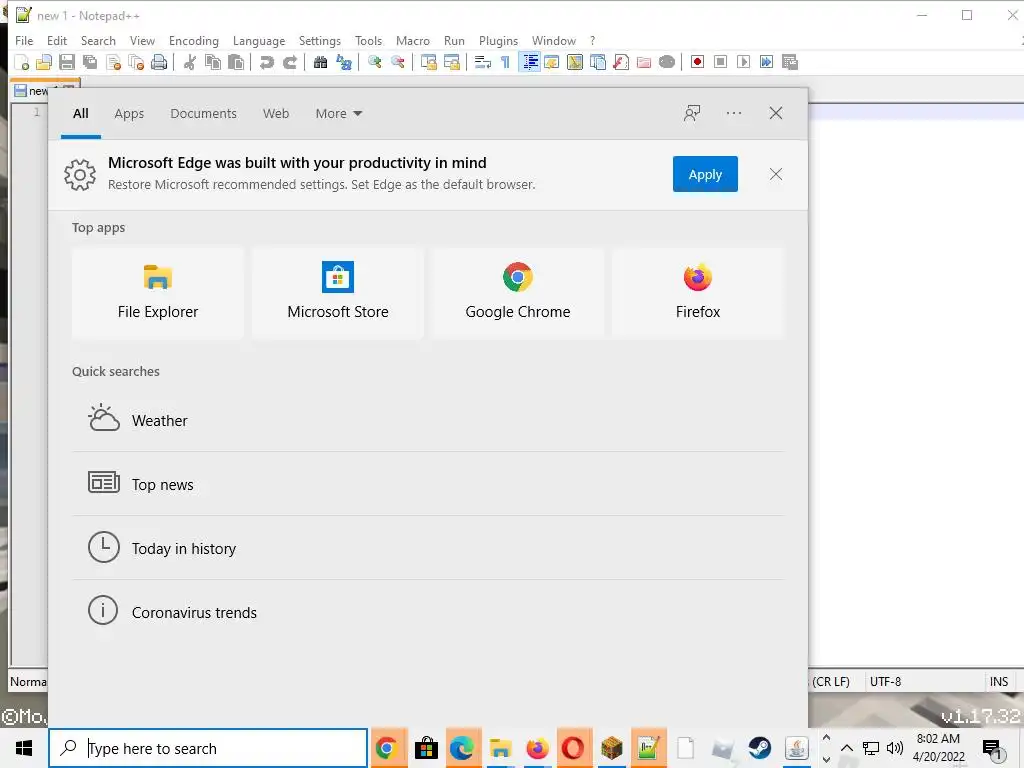Screen dimensions: 1024x768
Task: Open Opera from the taskbar
Action: [573, 748]
